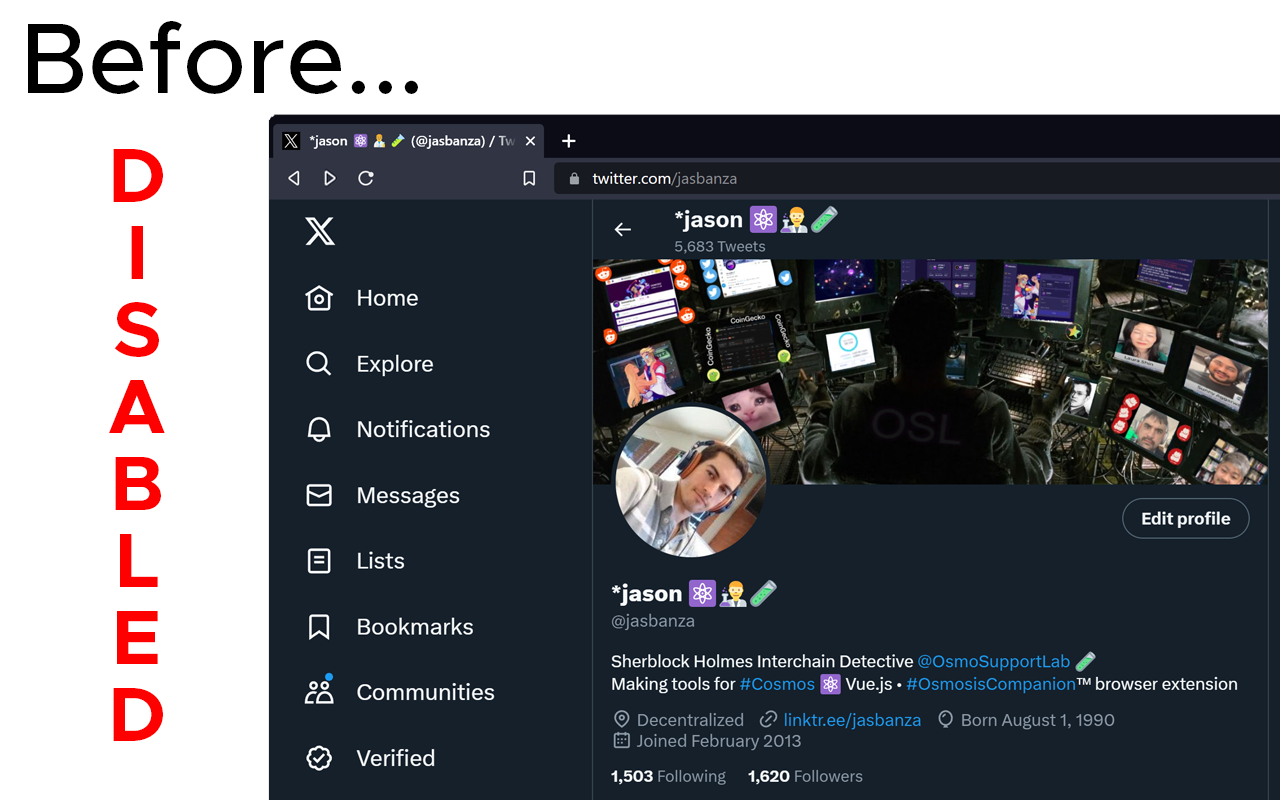Click the calendar icon beside Joined date
The height and width of the screenshot is (800, 1280).
(621, 741)
